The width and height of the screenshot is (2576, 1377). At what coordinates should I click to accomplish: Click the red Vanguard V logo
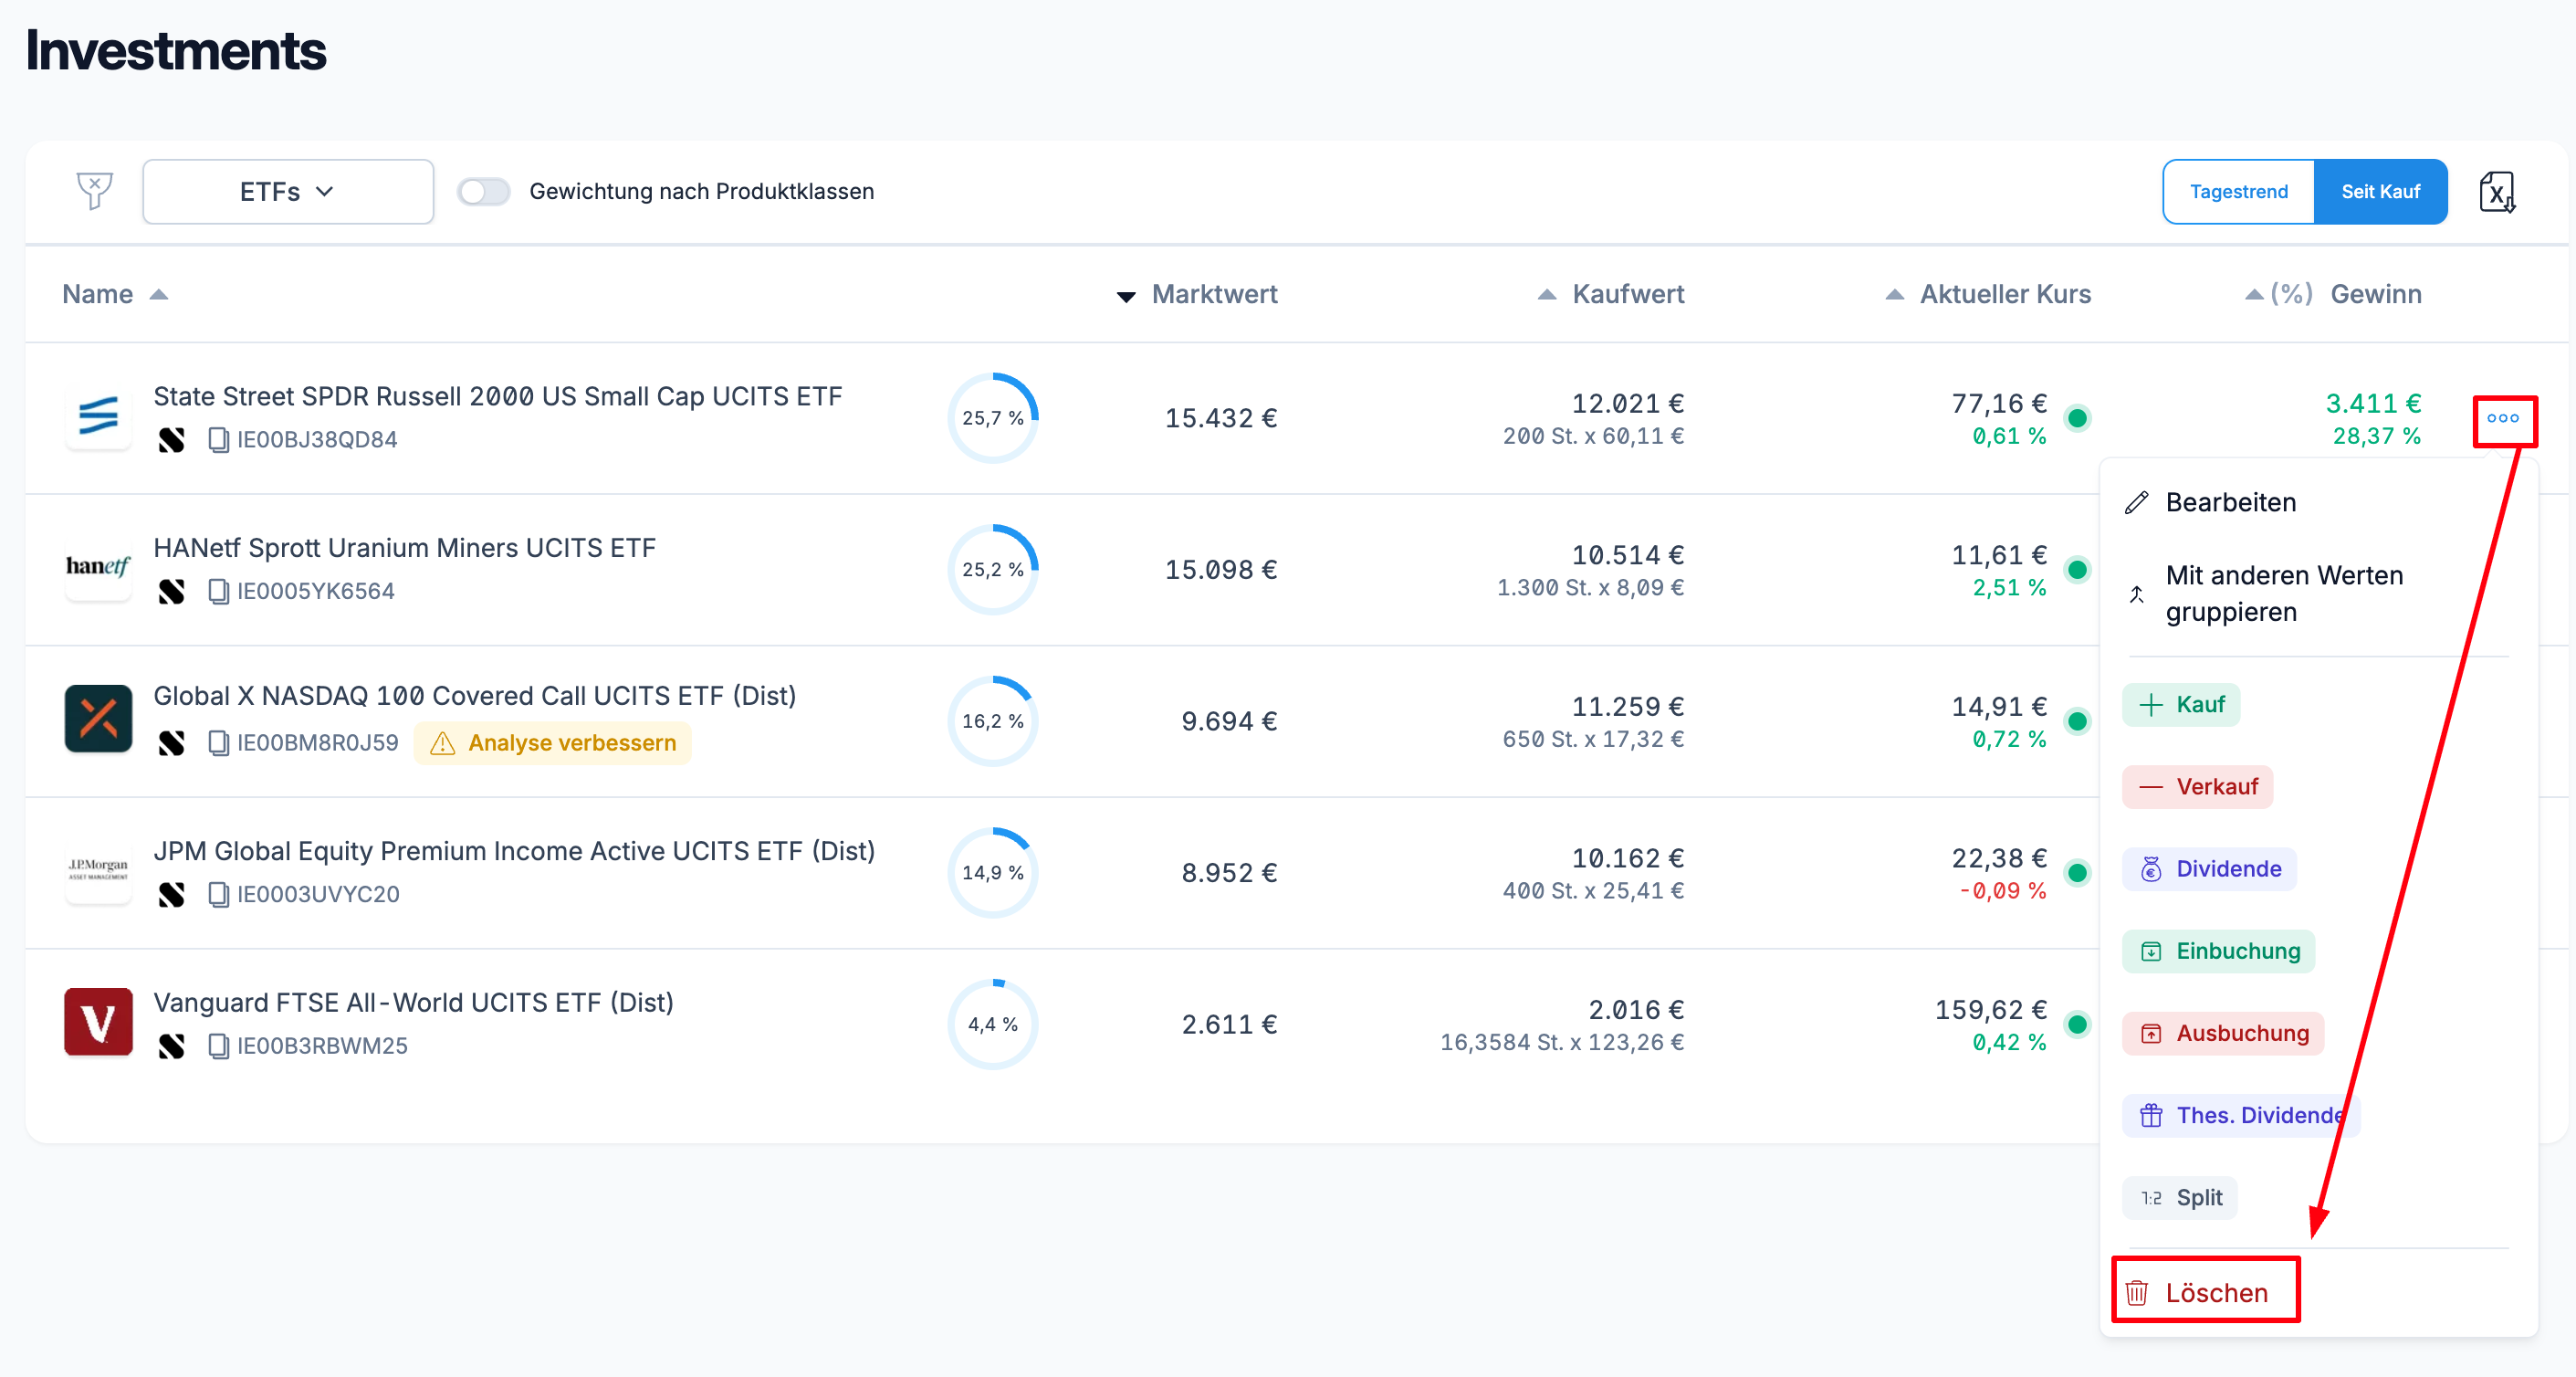98,1022
